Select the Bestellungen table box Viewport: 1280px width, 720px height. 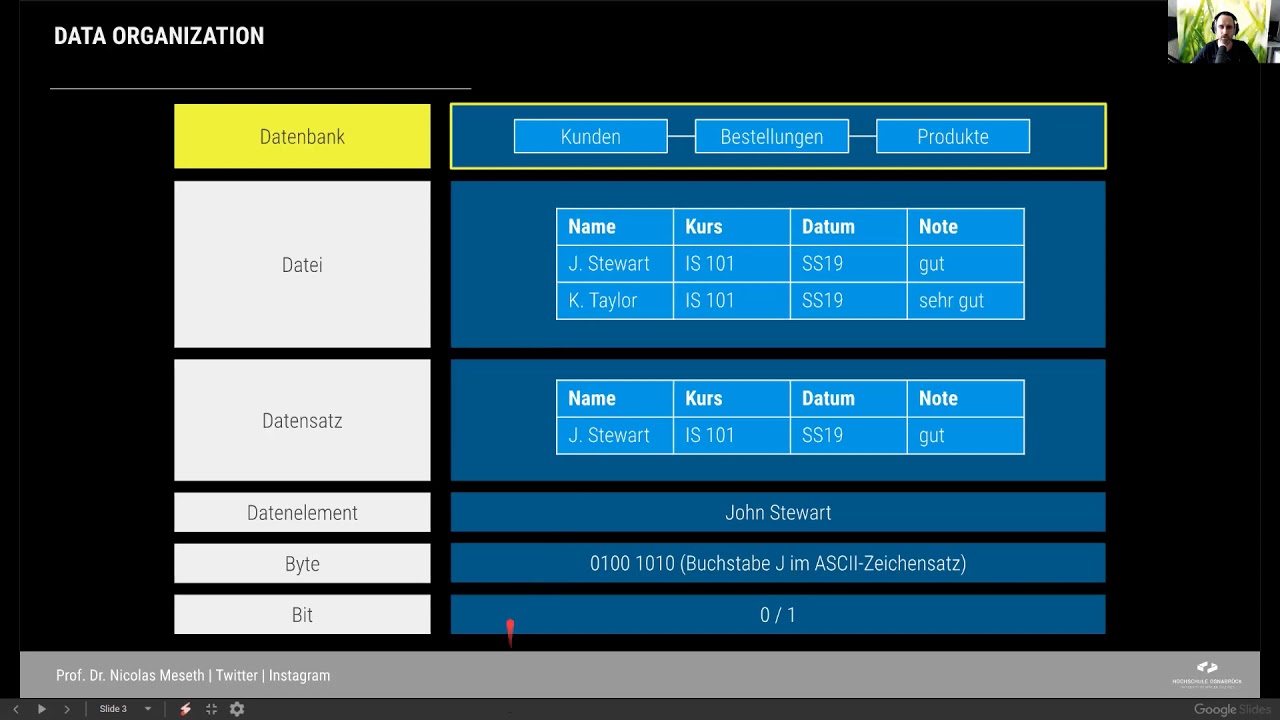coord(772,137)
